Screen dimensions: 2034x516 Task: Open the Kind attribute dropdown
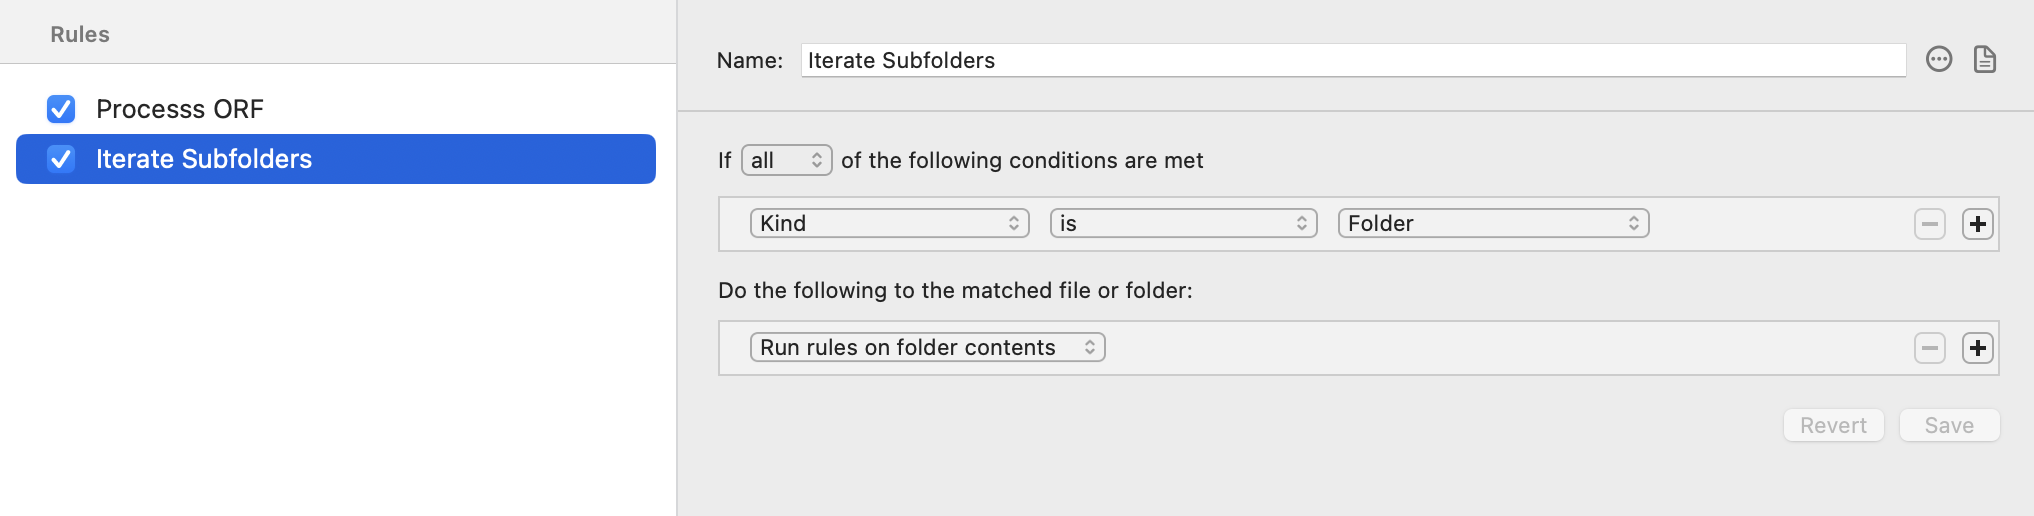[889, 224]
